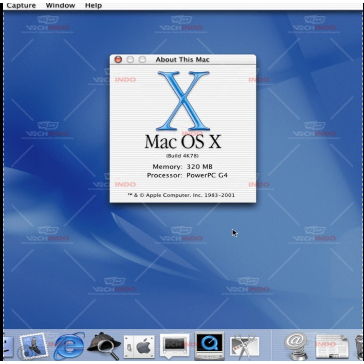Click the Build 4K78 version text
This screenshot has width=364, height=364.
click(x=183, y=156)
